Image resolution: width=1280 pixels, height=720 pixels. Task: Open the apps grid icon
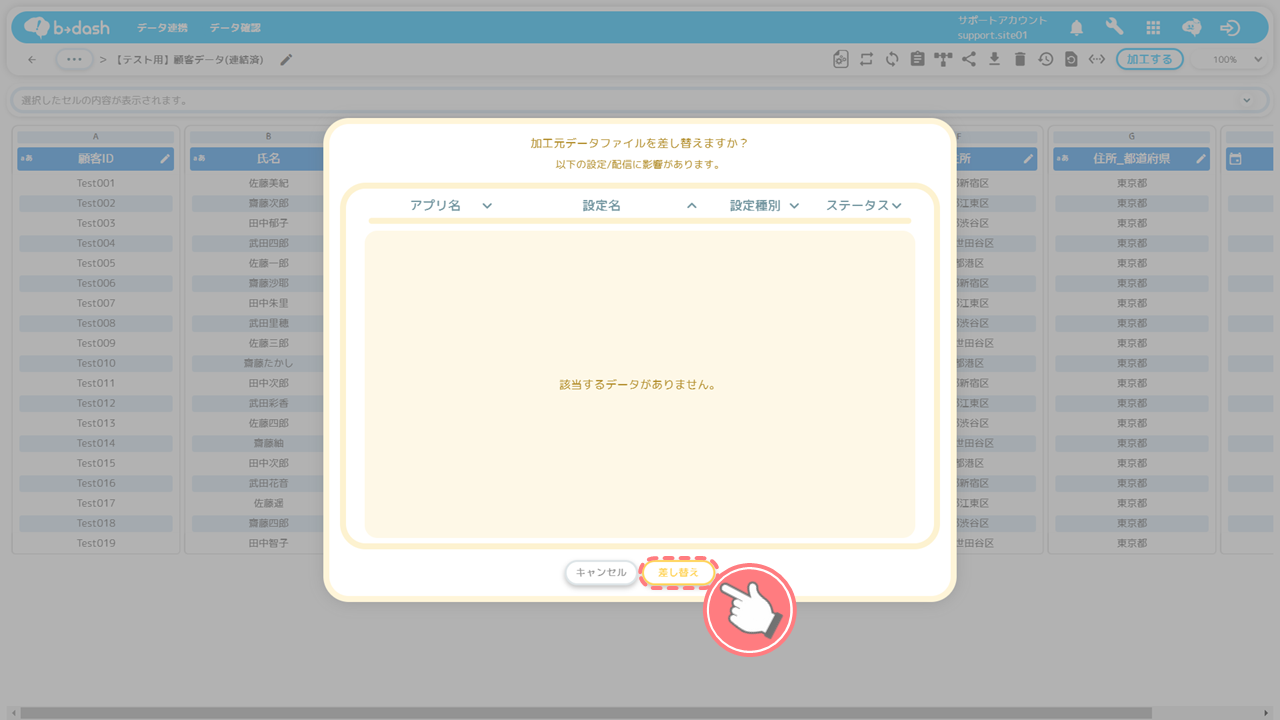[1153, 28]
